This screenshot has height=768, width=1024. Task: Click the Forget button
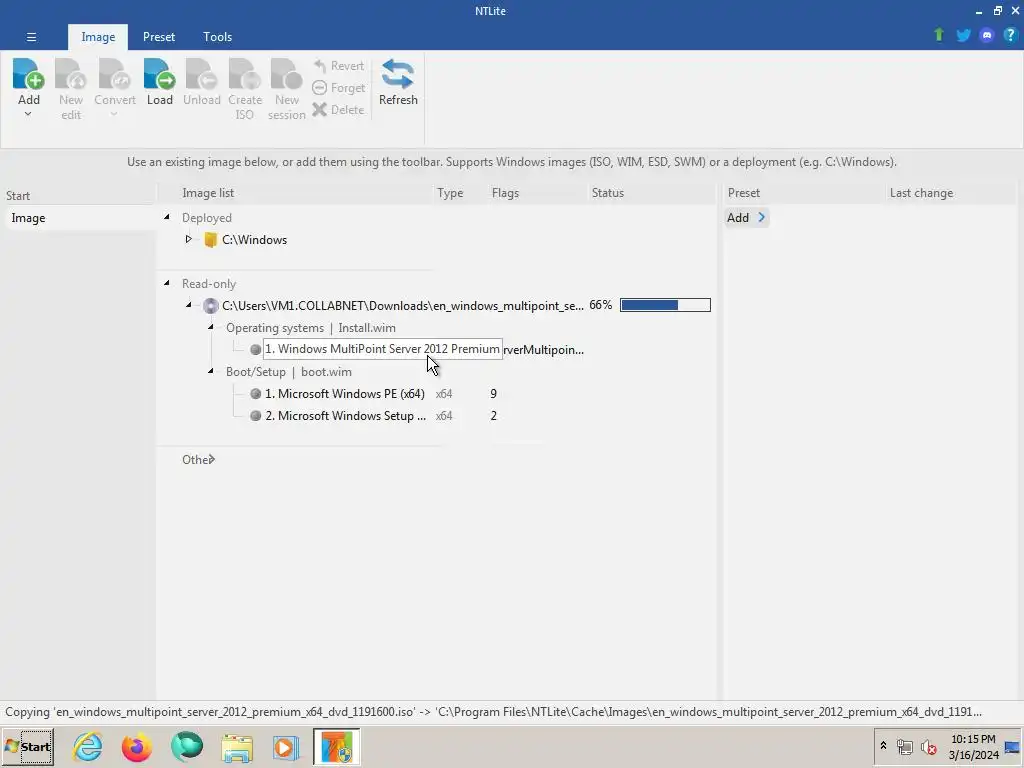[338, 88]
